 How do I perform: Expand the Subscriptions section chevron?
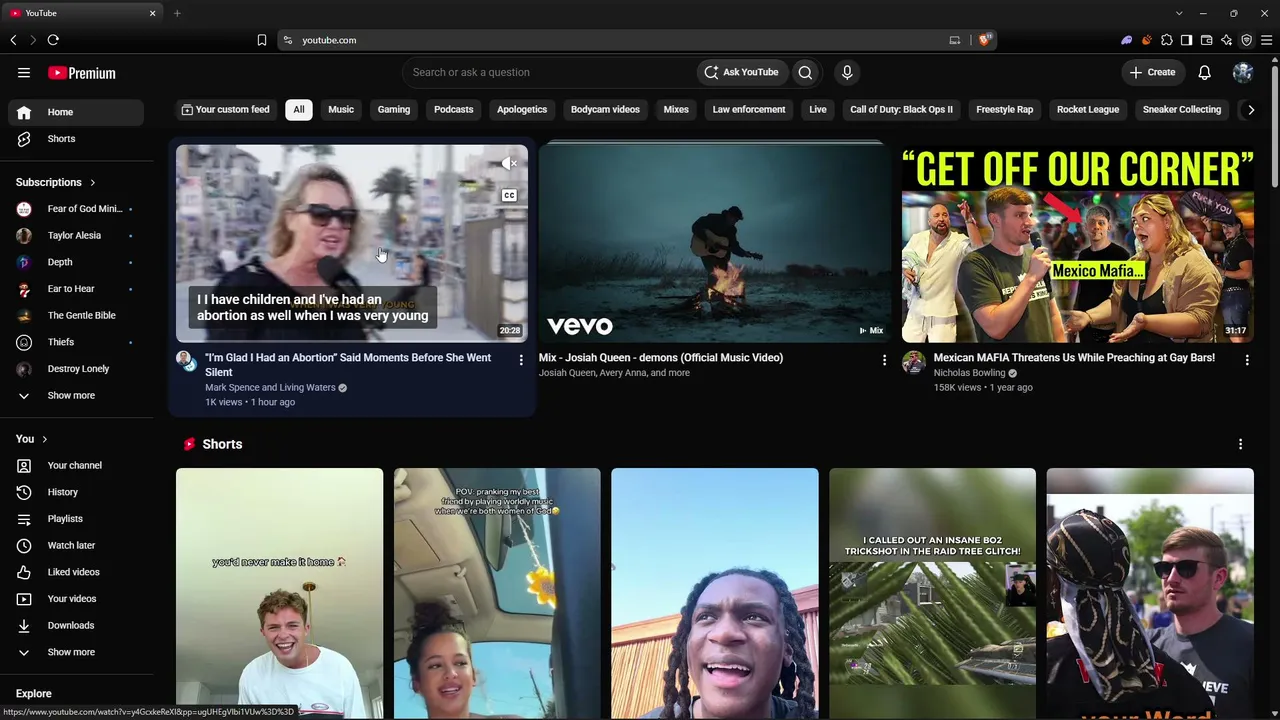click(93, 182)
